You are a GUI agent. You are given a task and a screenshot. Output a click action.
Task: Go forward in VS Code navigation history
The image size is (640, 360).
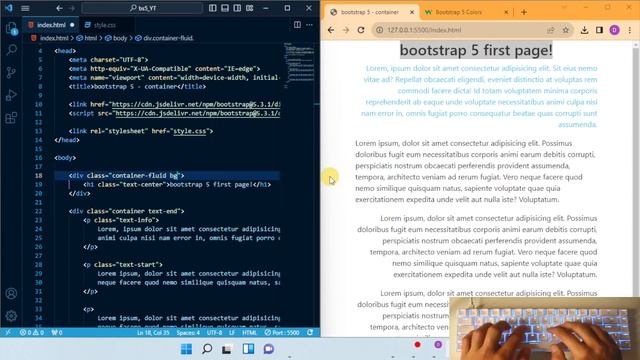click(72, 8)
